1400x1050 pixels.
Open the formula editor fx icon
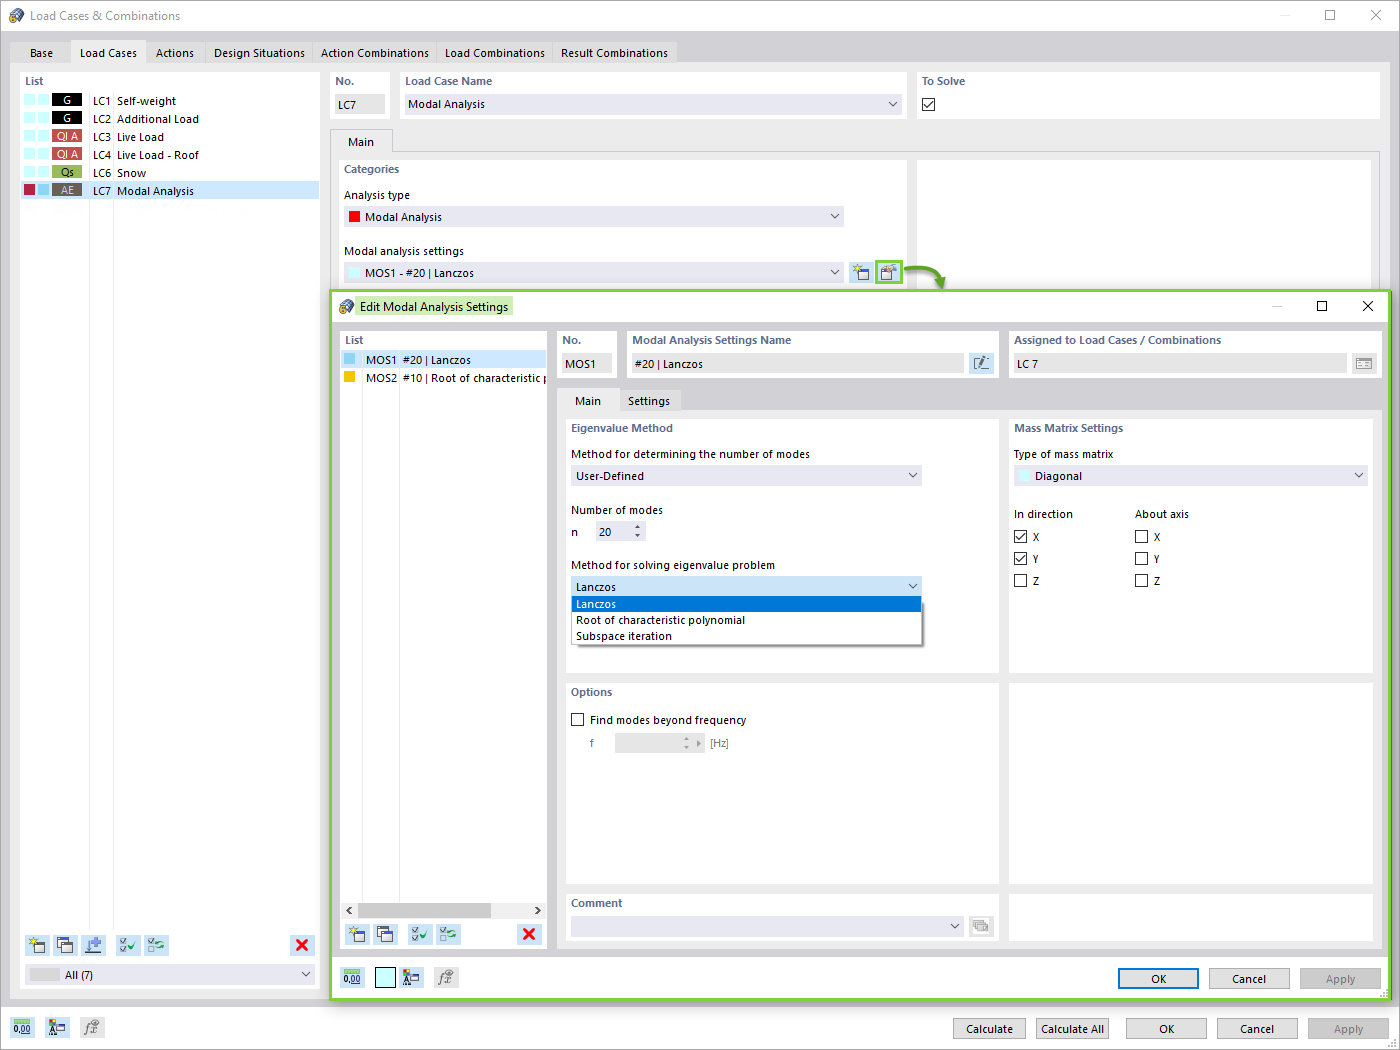point(446,977)
